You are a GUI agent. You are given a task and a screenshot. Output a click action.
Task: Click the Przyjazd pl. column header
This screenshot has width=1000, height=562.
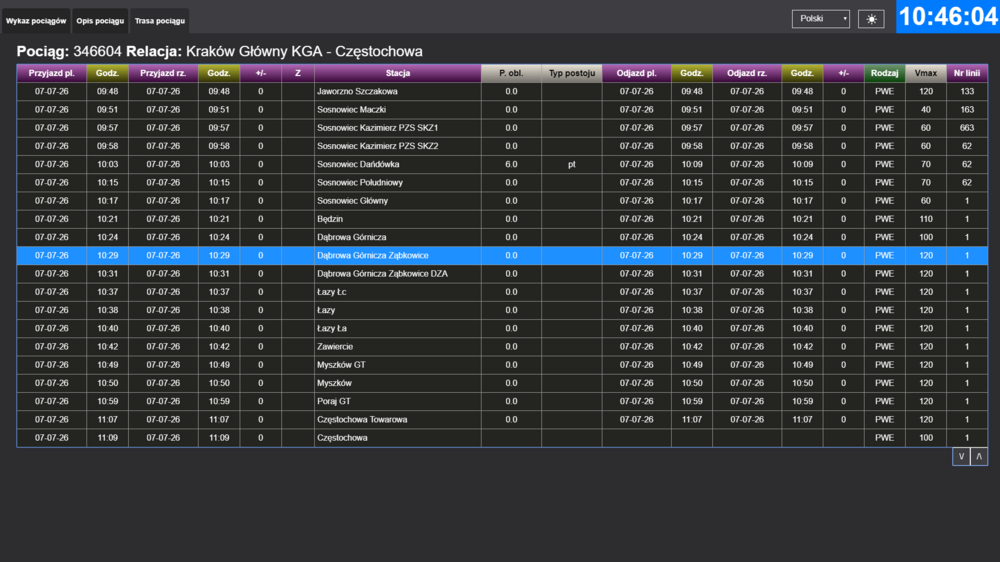coord(52,73)
